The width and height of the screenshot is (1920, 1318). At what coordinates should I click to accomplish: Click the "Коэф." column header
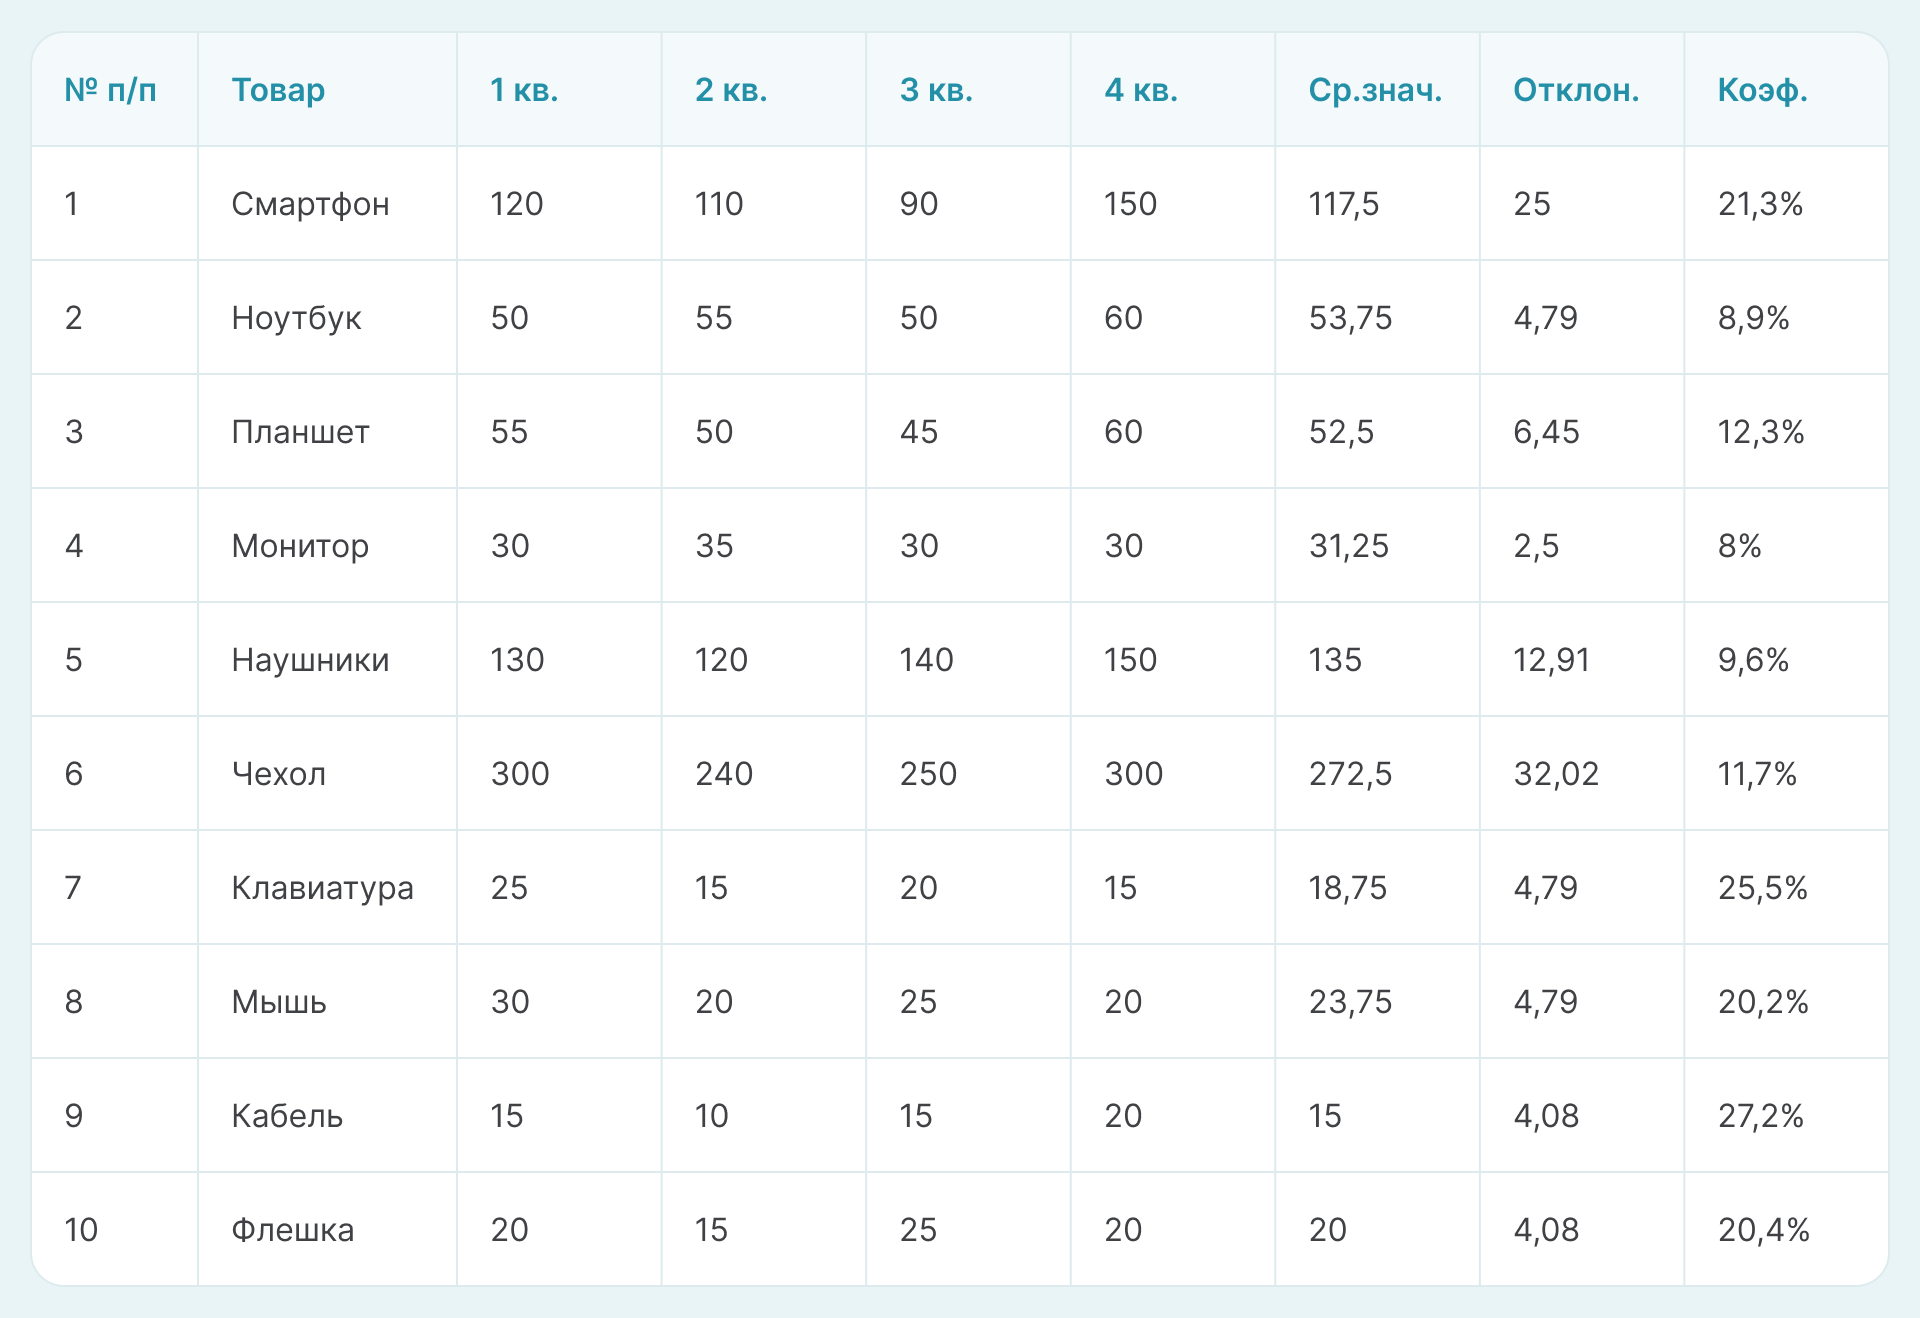pos(1762,90)
